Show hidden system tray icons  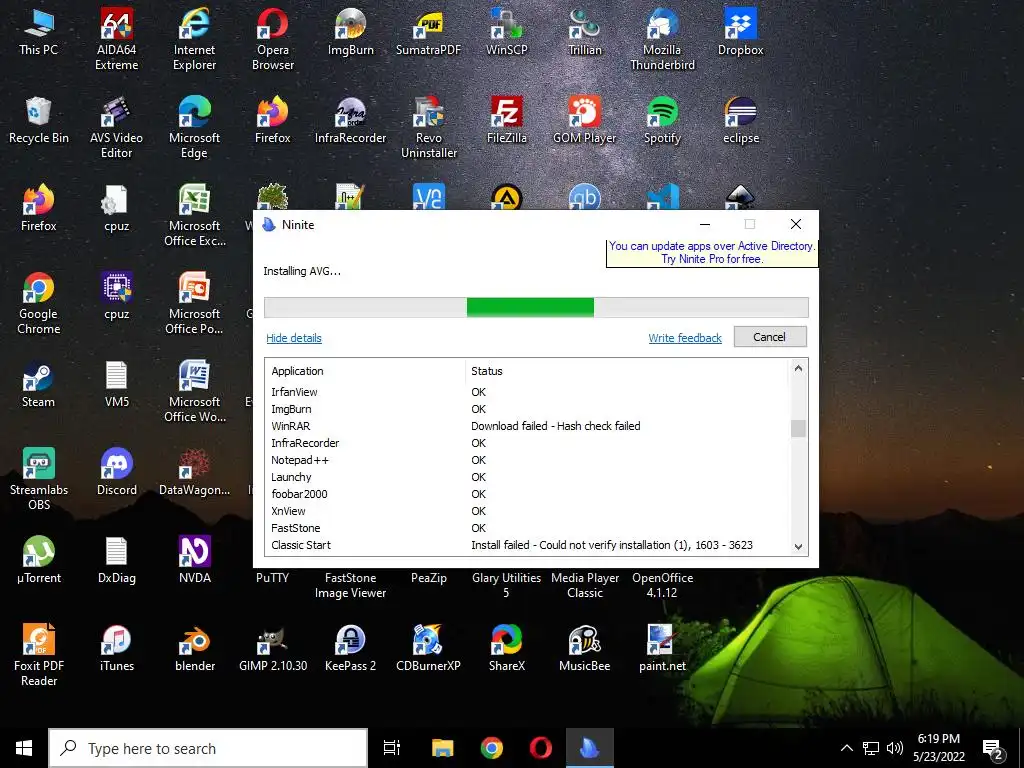(x=846, y=748)
